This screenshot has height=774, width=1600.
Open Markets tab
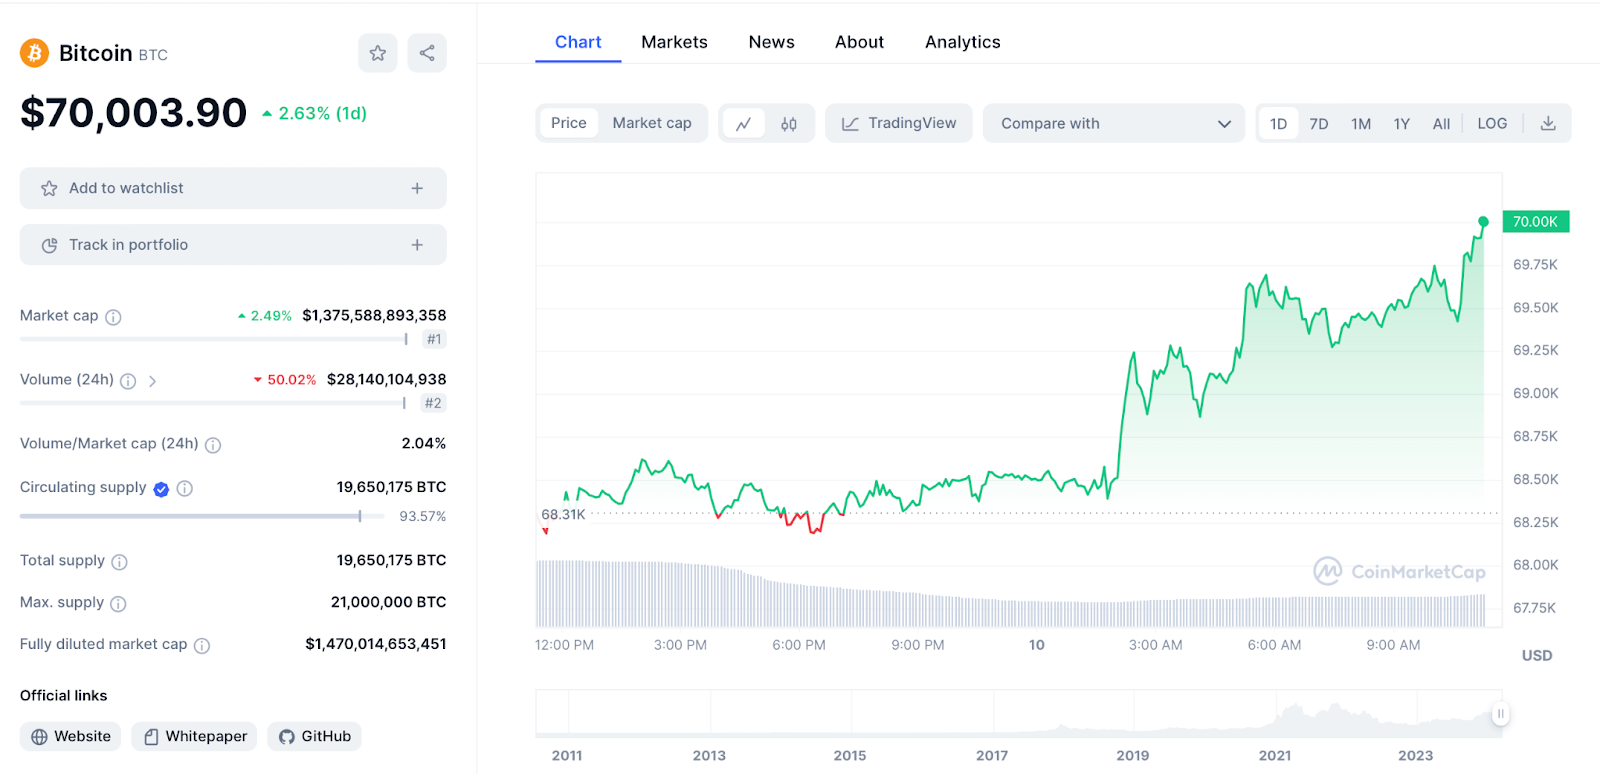(x=674, y=42)
